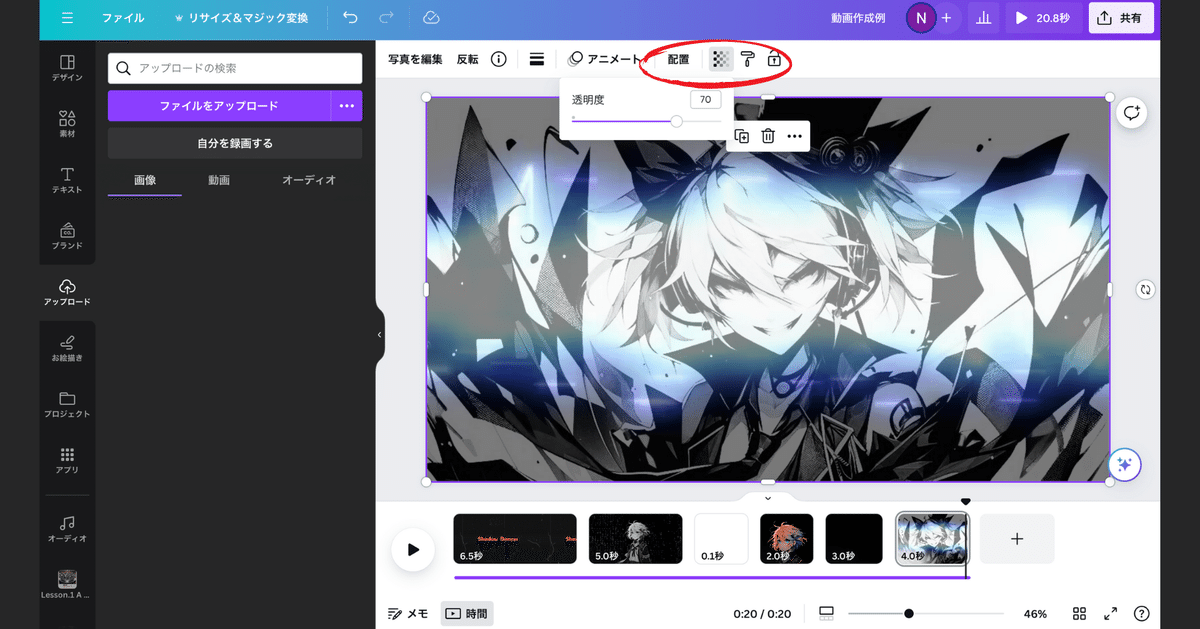This screenshot has width=1200, height=629.
Task: Select the 0.1秒 timeline clip
Action: click(721, 539)
